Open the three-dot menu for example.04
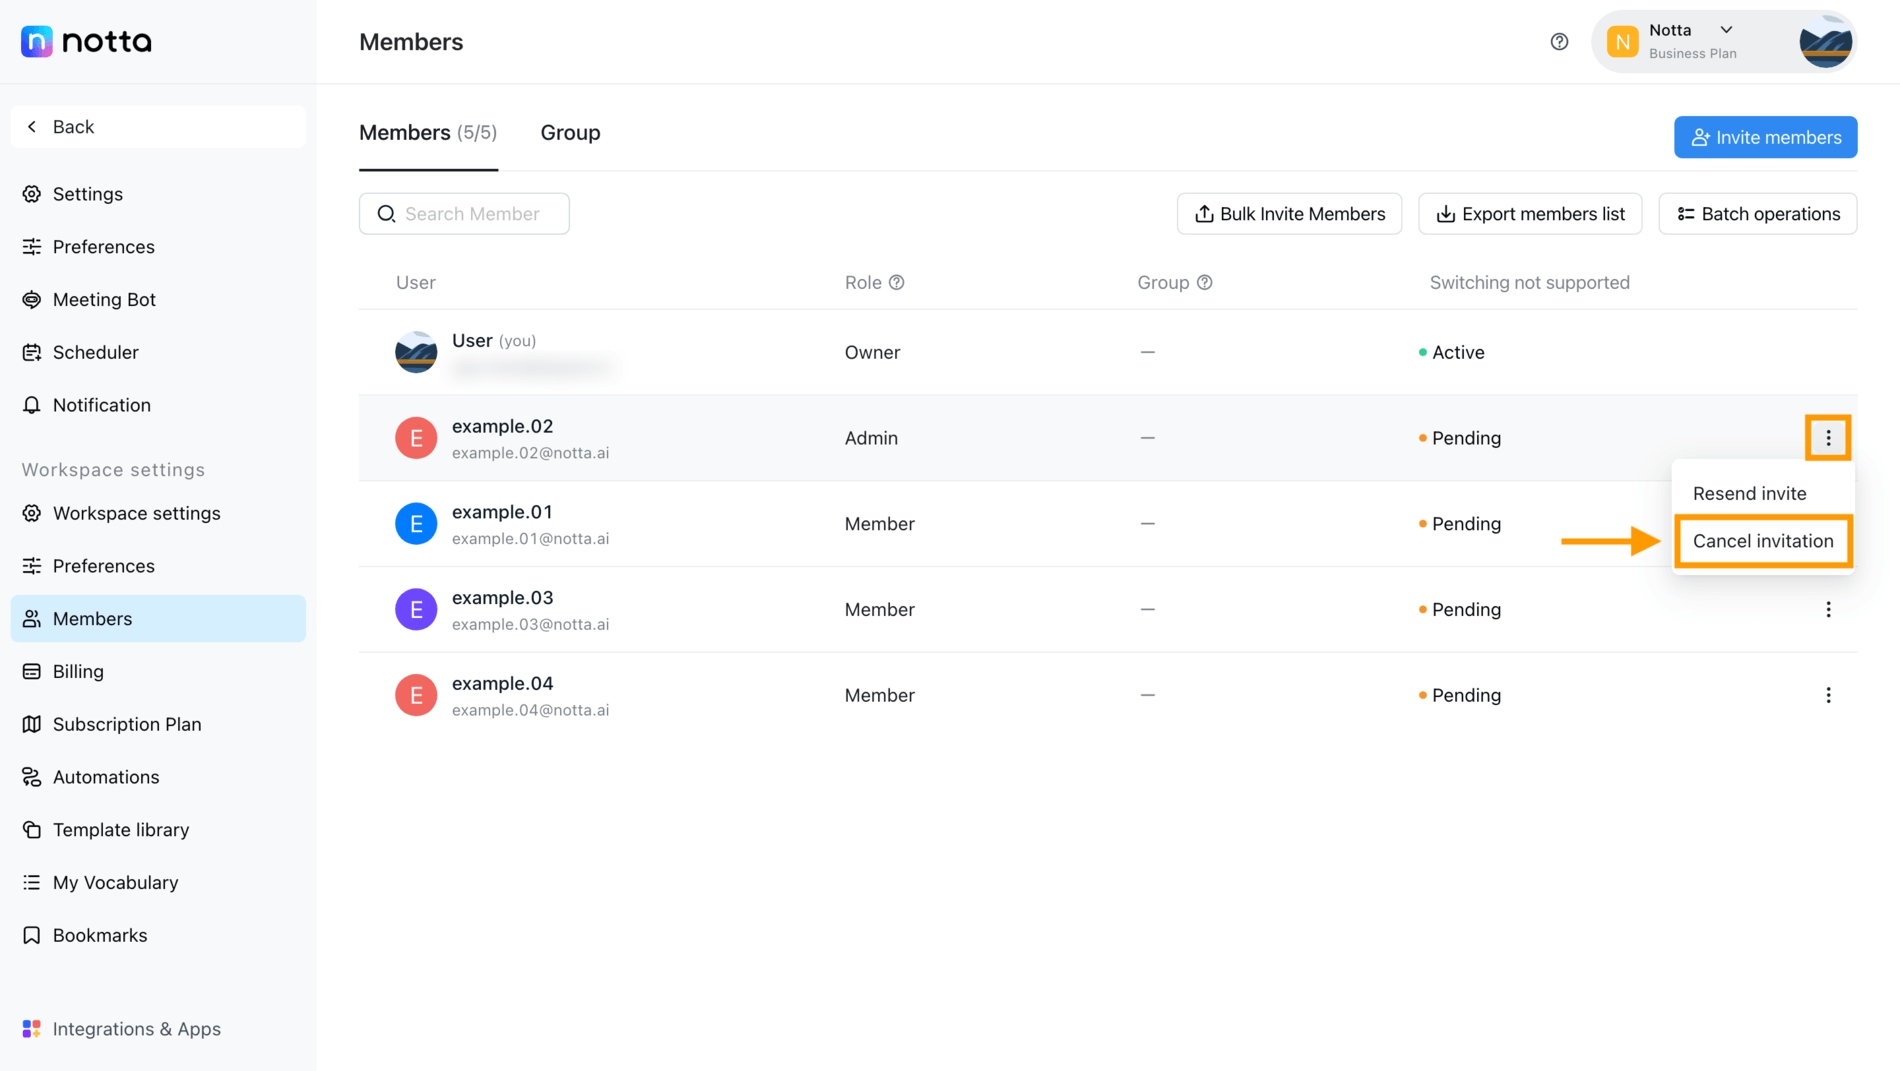This screenshot has height=1071, width=1900. (1828, 696)
